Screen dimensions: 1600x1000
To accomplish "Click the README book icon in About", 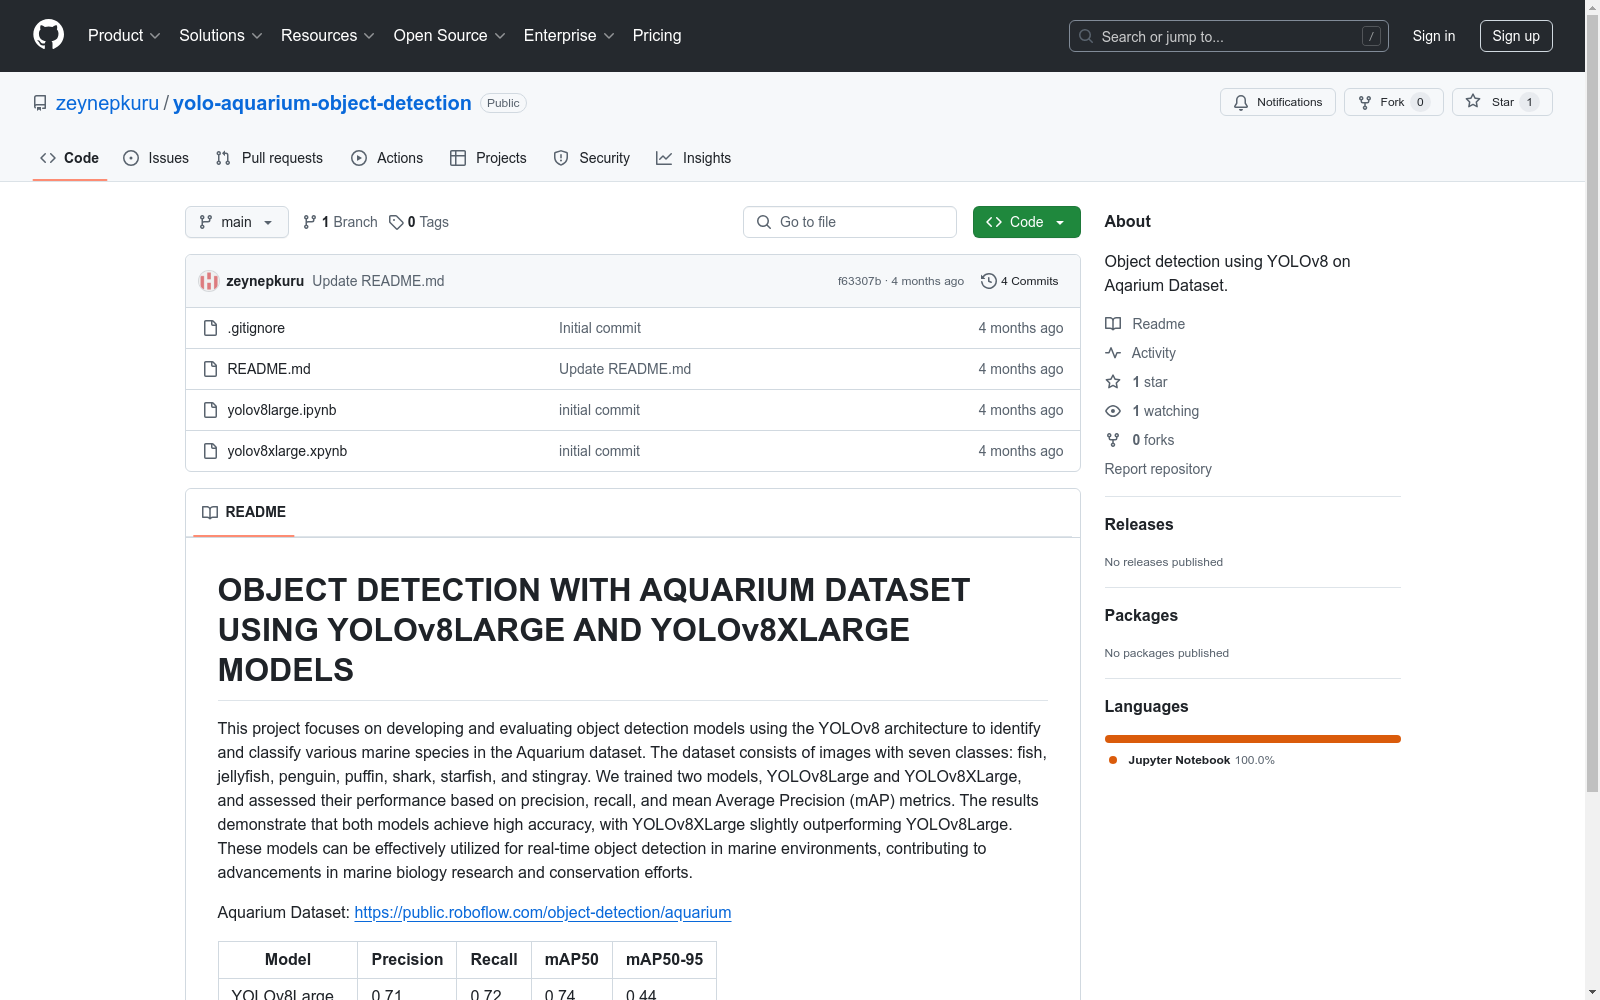I will [x=1113, y=324].
